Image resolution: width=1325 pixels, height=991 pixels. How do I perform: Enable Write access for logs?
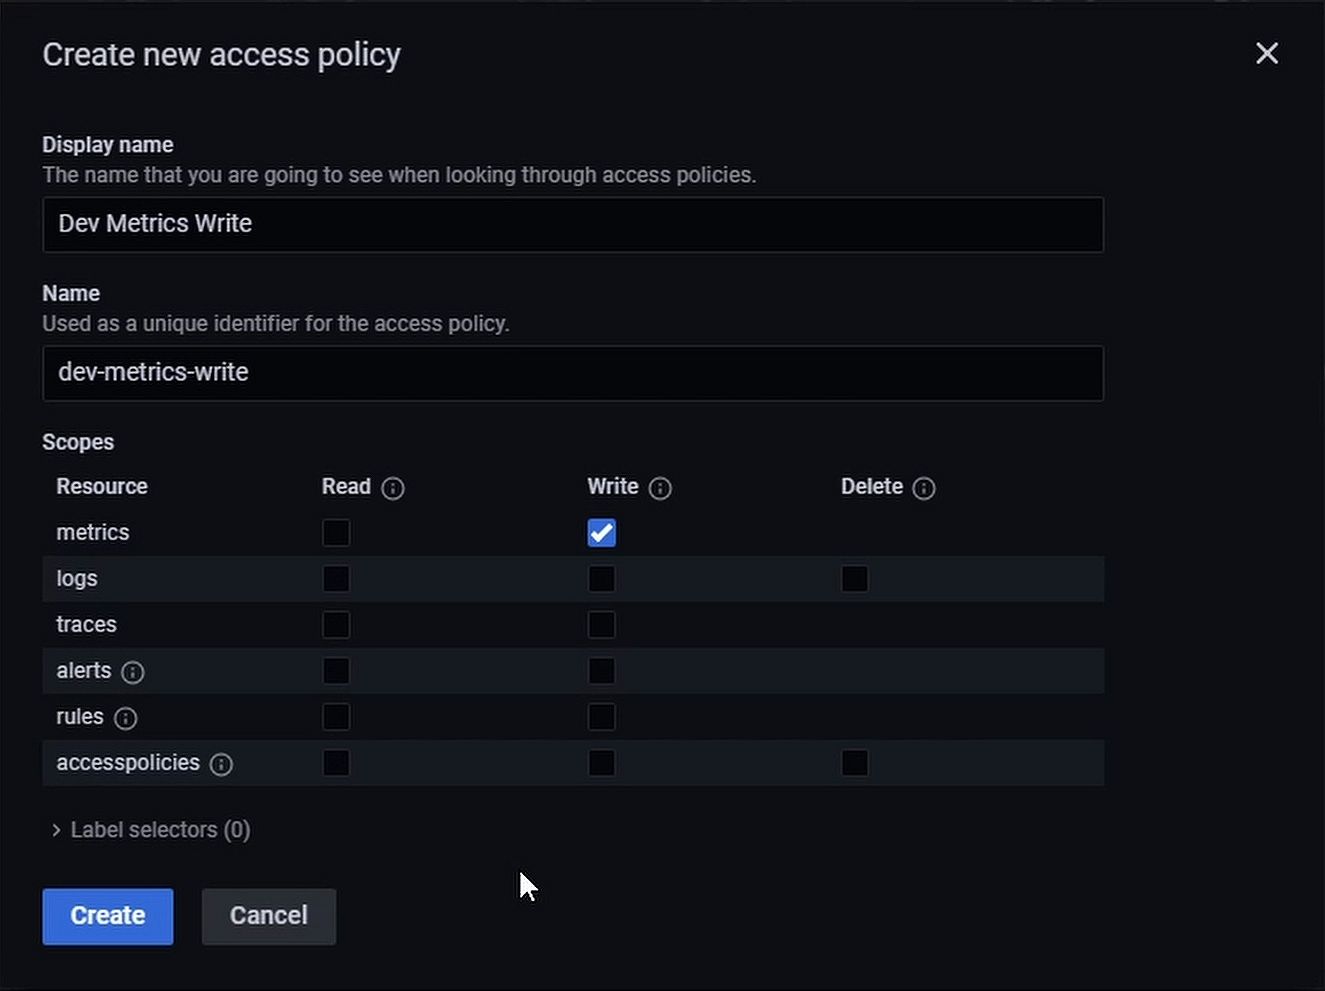601,579
